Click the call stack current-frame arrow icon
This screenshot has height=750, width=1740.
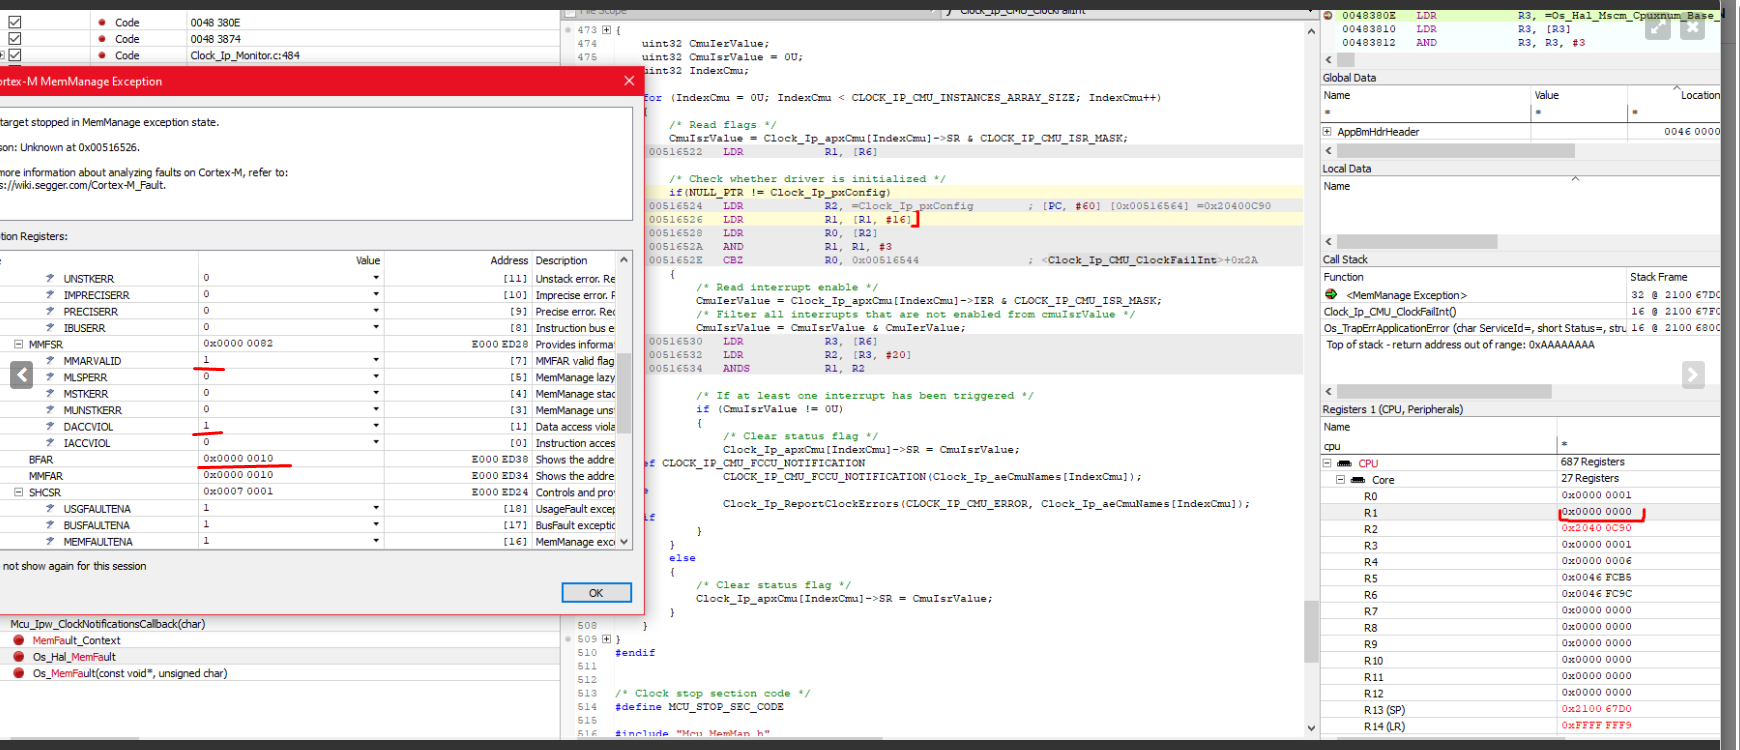1331,295
